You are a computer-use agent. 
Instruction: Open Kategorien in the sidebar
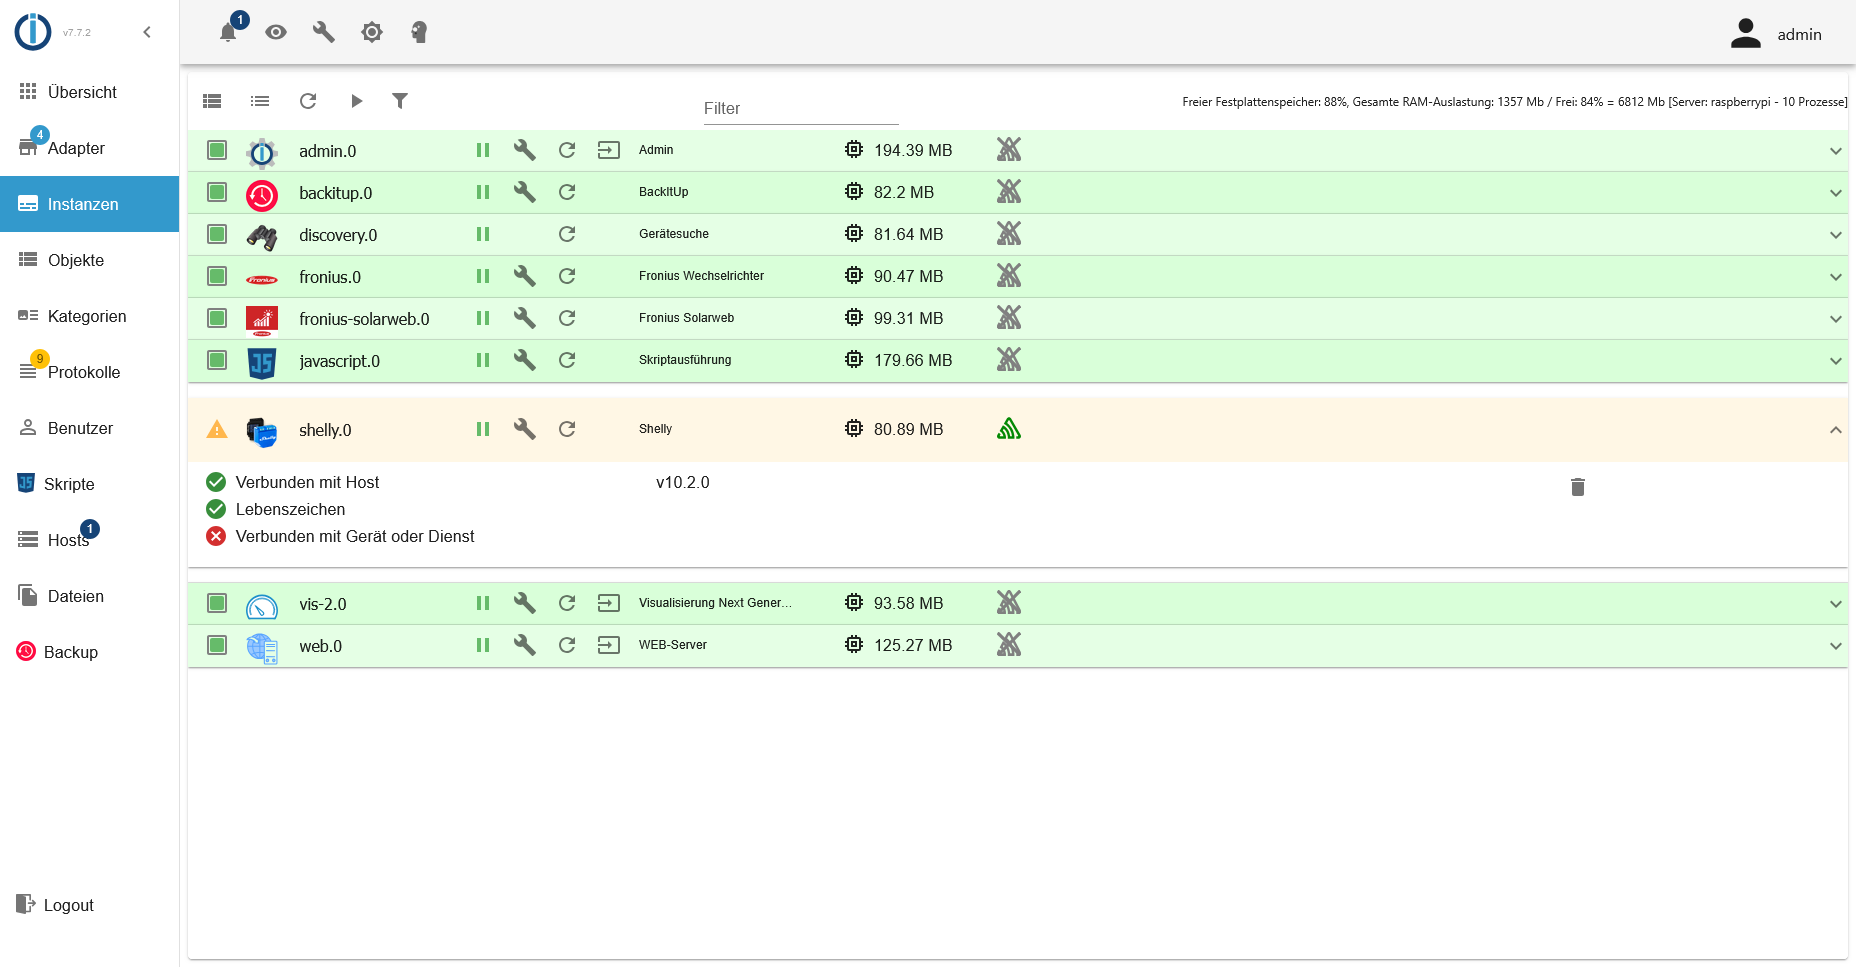pyautogui.click(x=90, y=316)
